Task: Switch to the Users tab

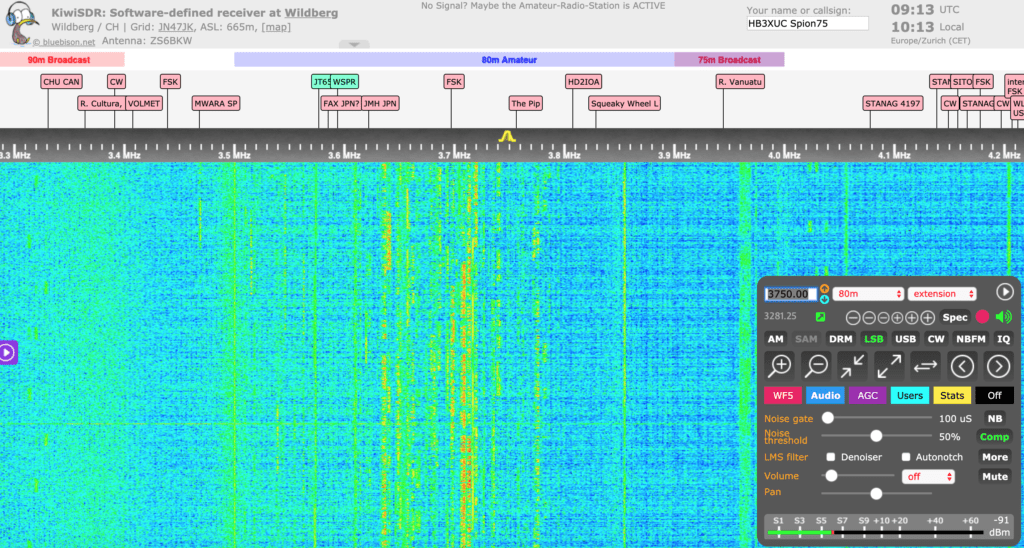Action: 910,395
